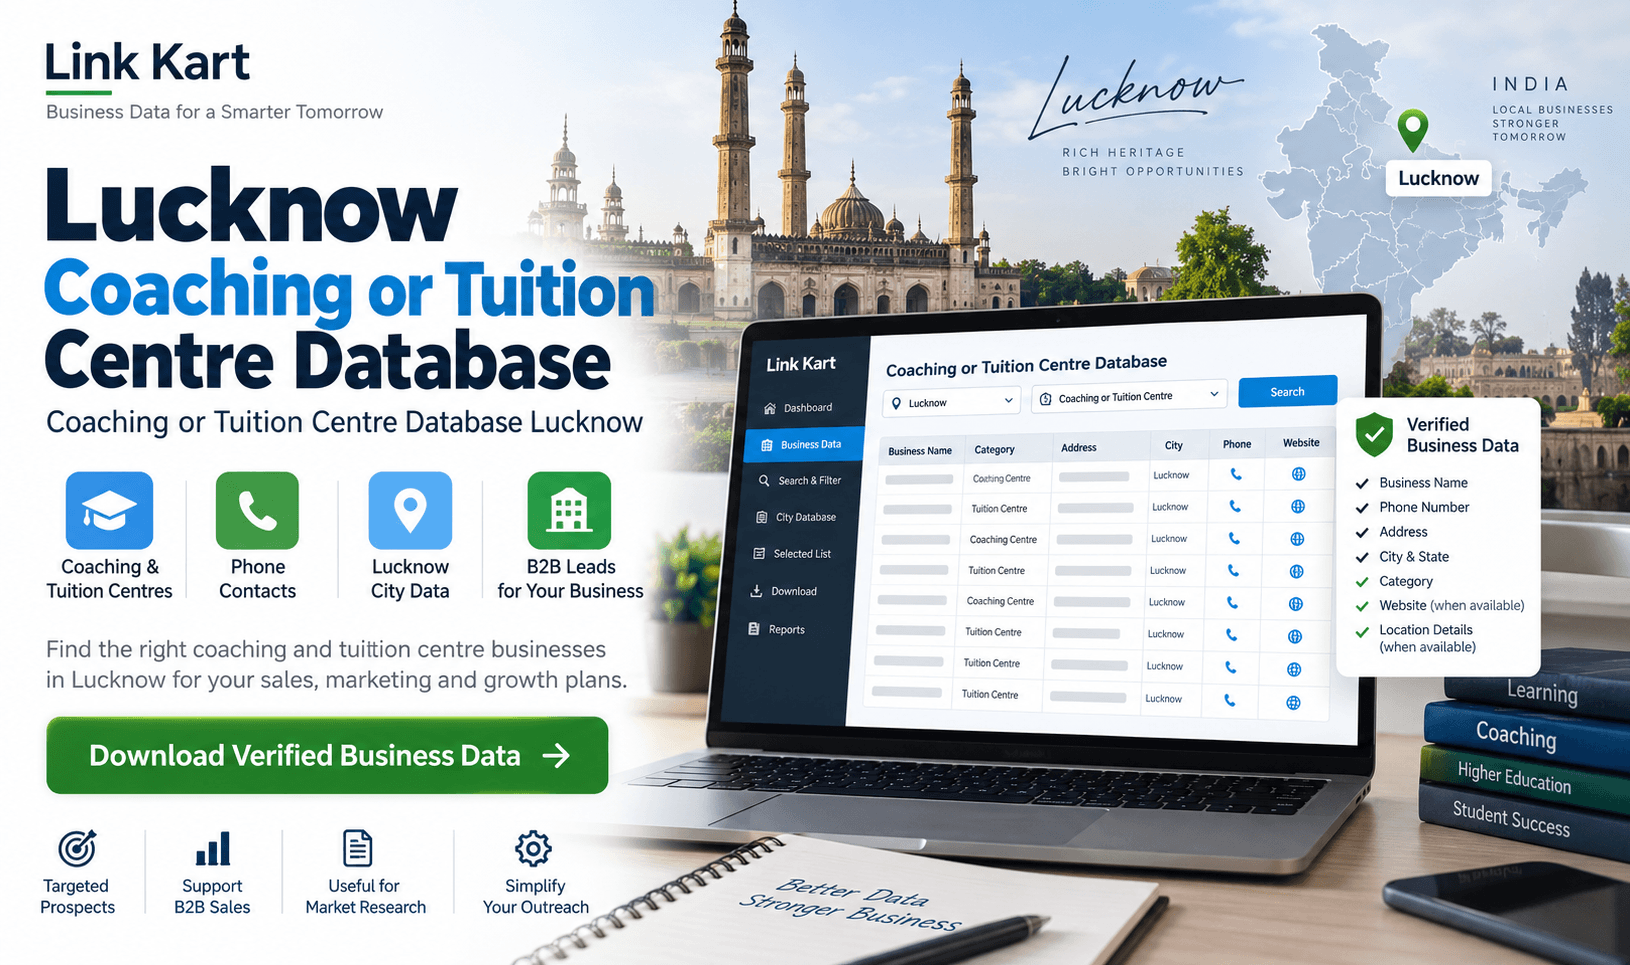Screen dimensions: 1630x965
Task: Click the green Phone Contacts icon
Action: coord(257,510)
